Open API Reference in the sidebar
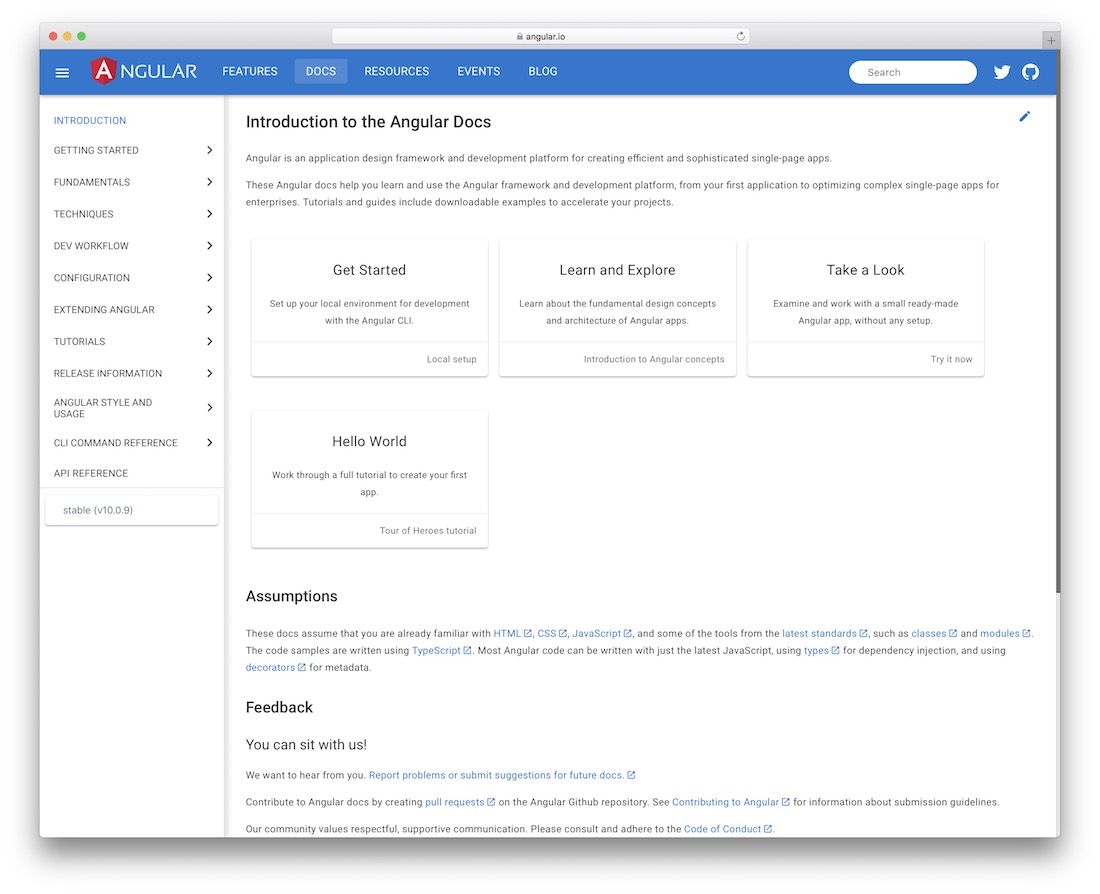Image resolution: width=1100 pixels, height=894 pixels. (90, 474)
